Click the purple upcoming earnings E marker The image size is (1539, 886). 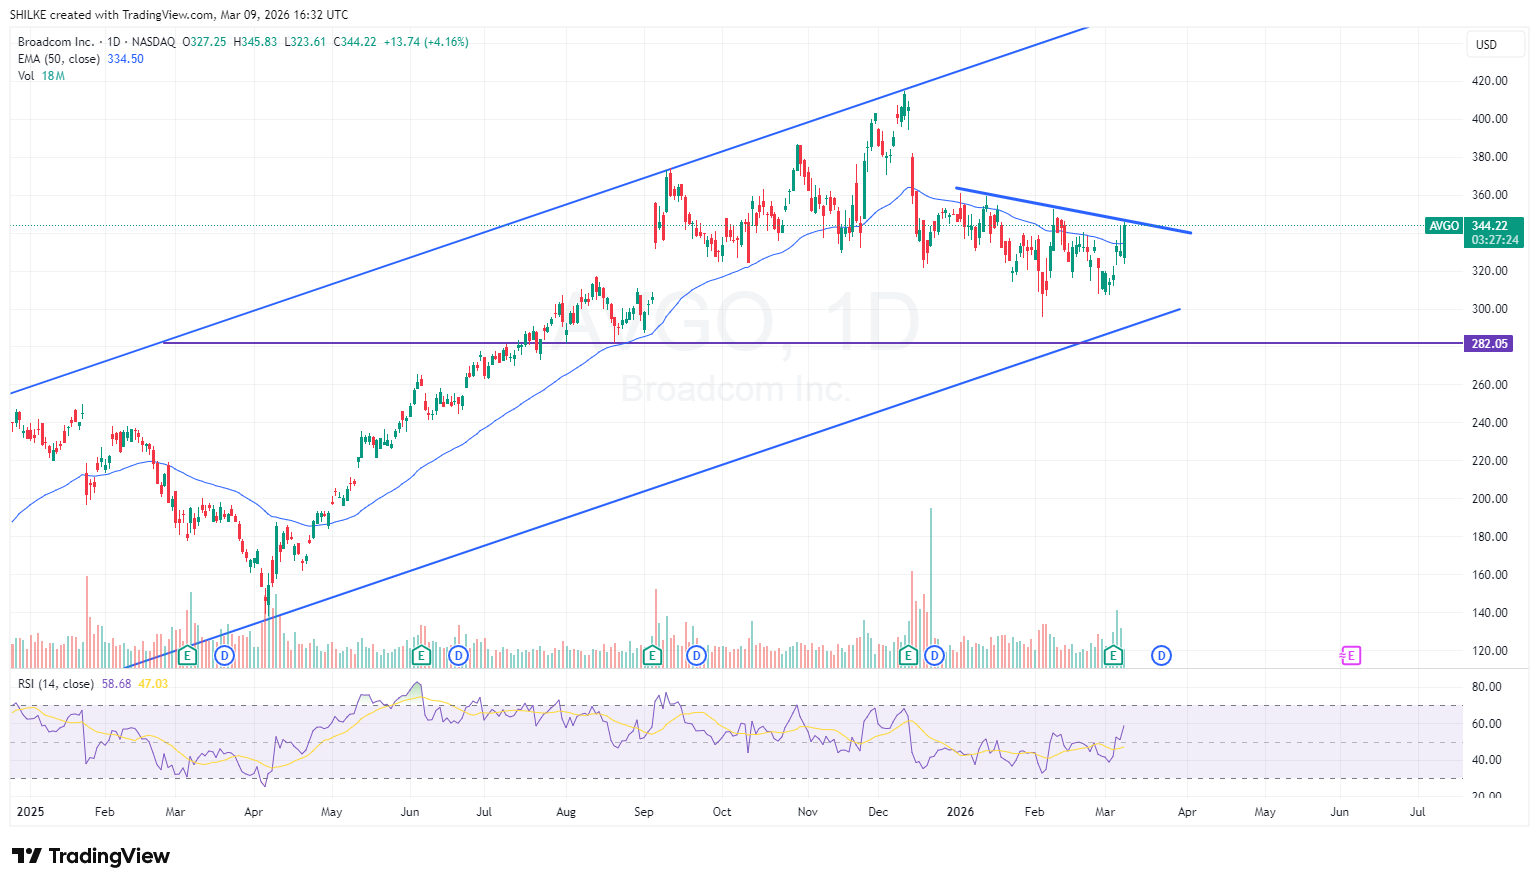1351,656
